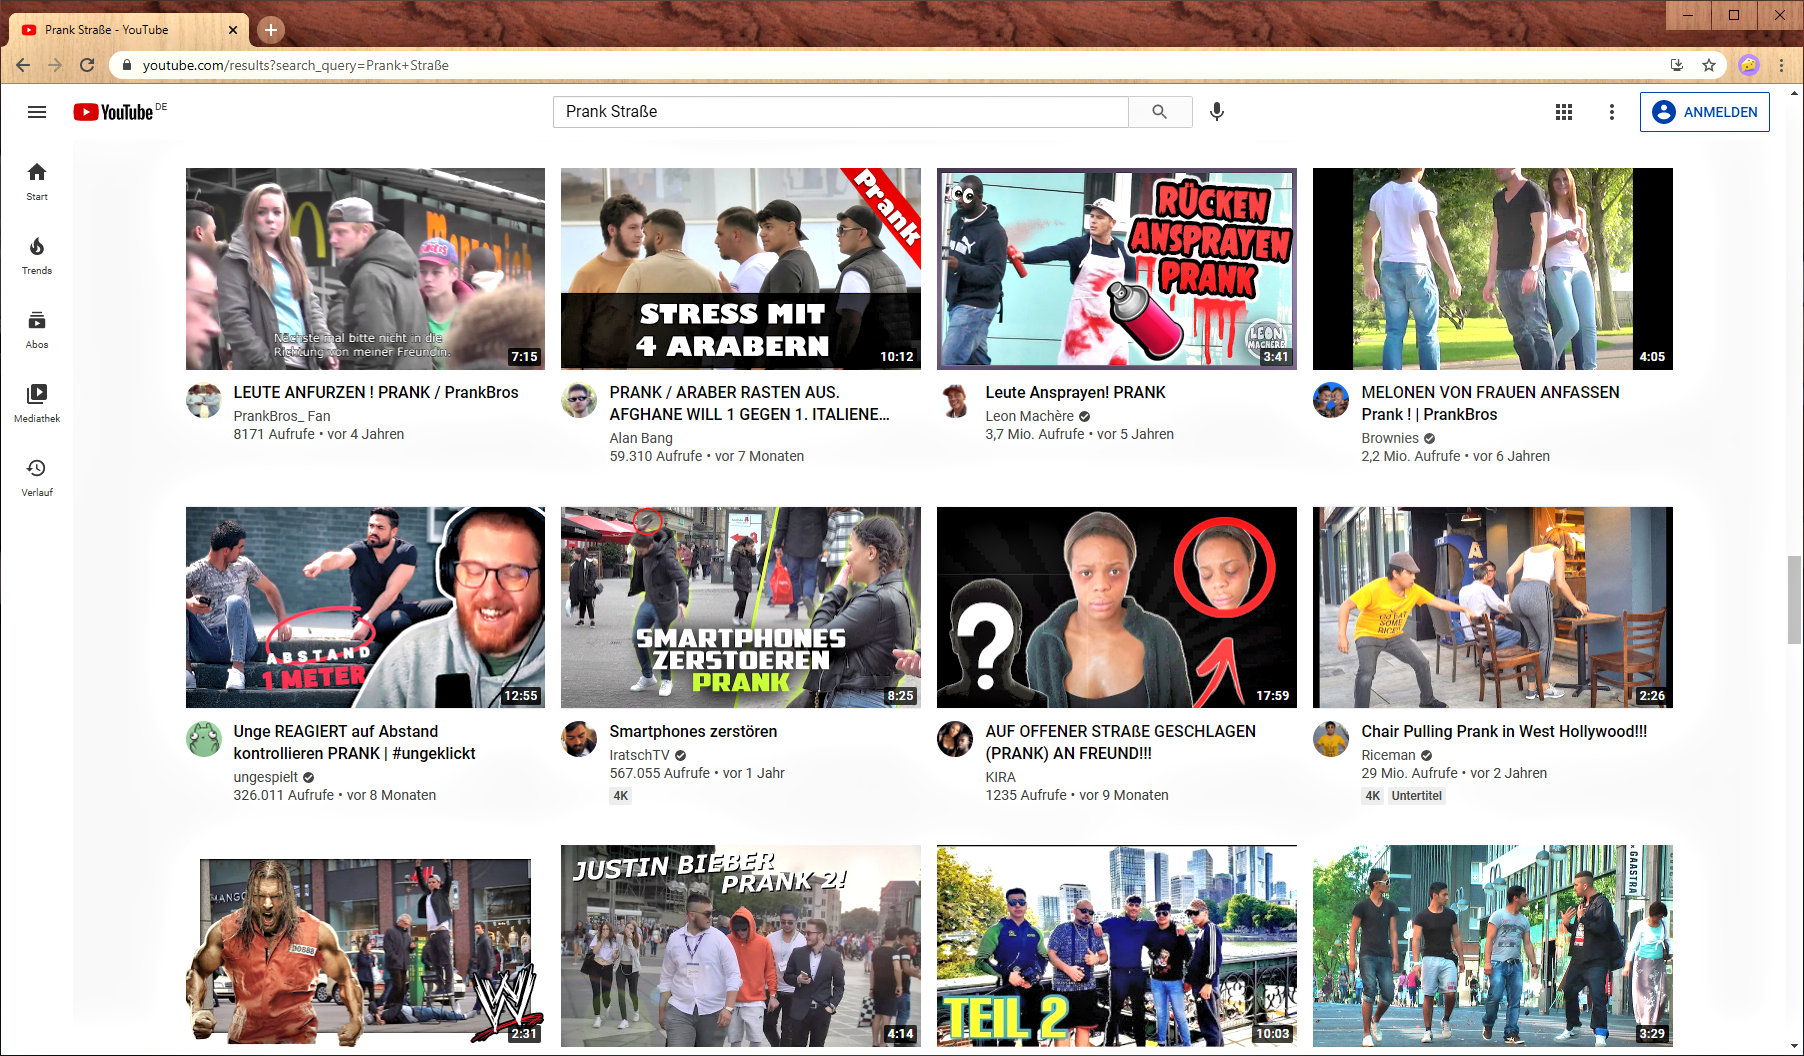Open the three-dot settings menu
Viewport: 1804px width, 1056px height.
(x=1611, y=112)
